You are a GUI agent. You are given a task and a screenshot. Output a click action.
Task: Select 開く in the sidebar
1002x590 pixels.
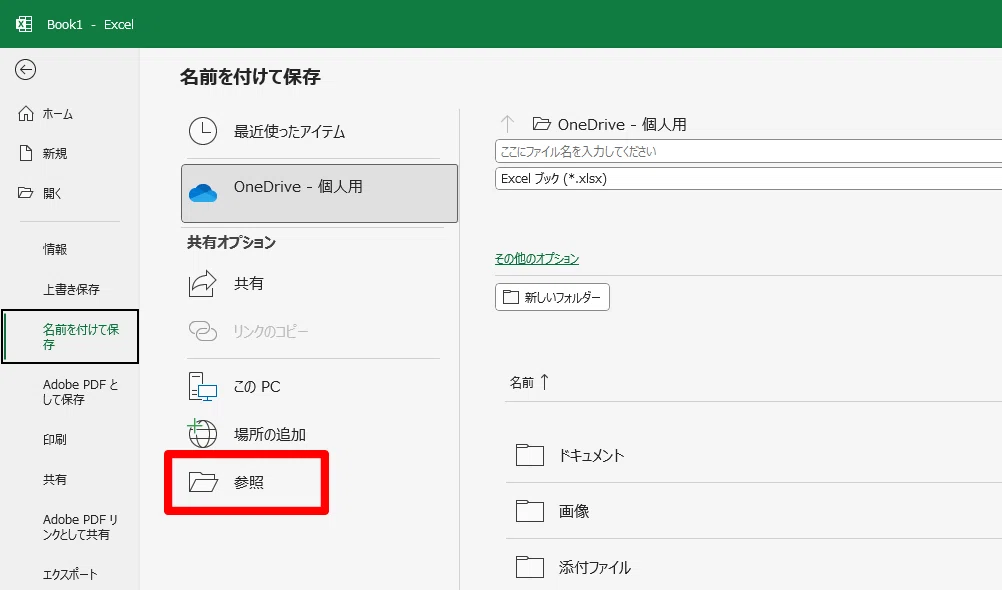pyautogui.click(x=52, y=193)
